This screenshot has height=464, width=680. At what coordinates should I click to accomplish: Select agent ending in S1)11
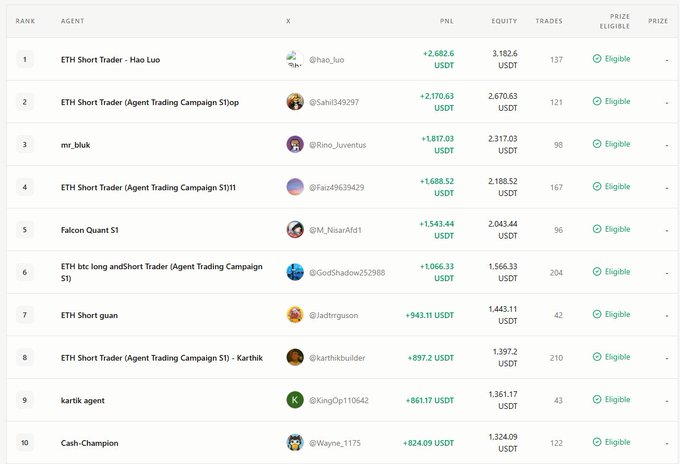pos(148,187)
